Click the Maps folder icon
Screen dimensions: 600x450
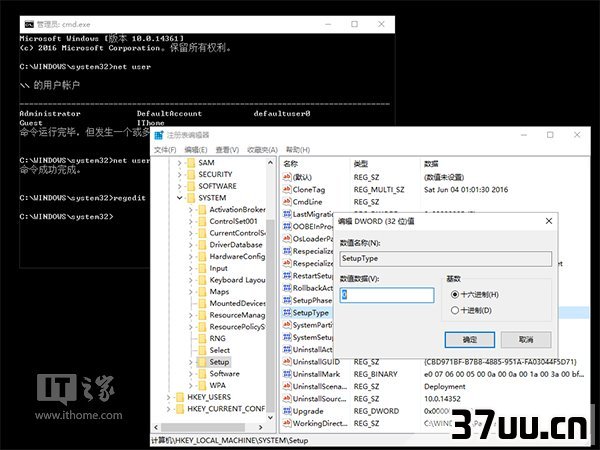[x=202, y=292]
